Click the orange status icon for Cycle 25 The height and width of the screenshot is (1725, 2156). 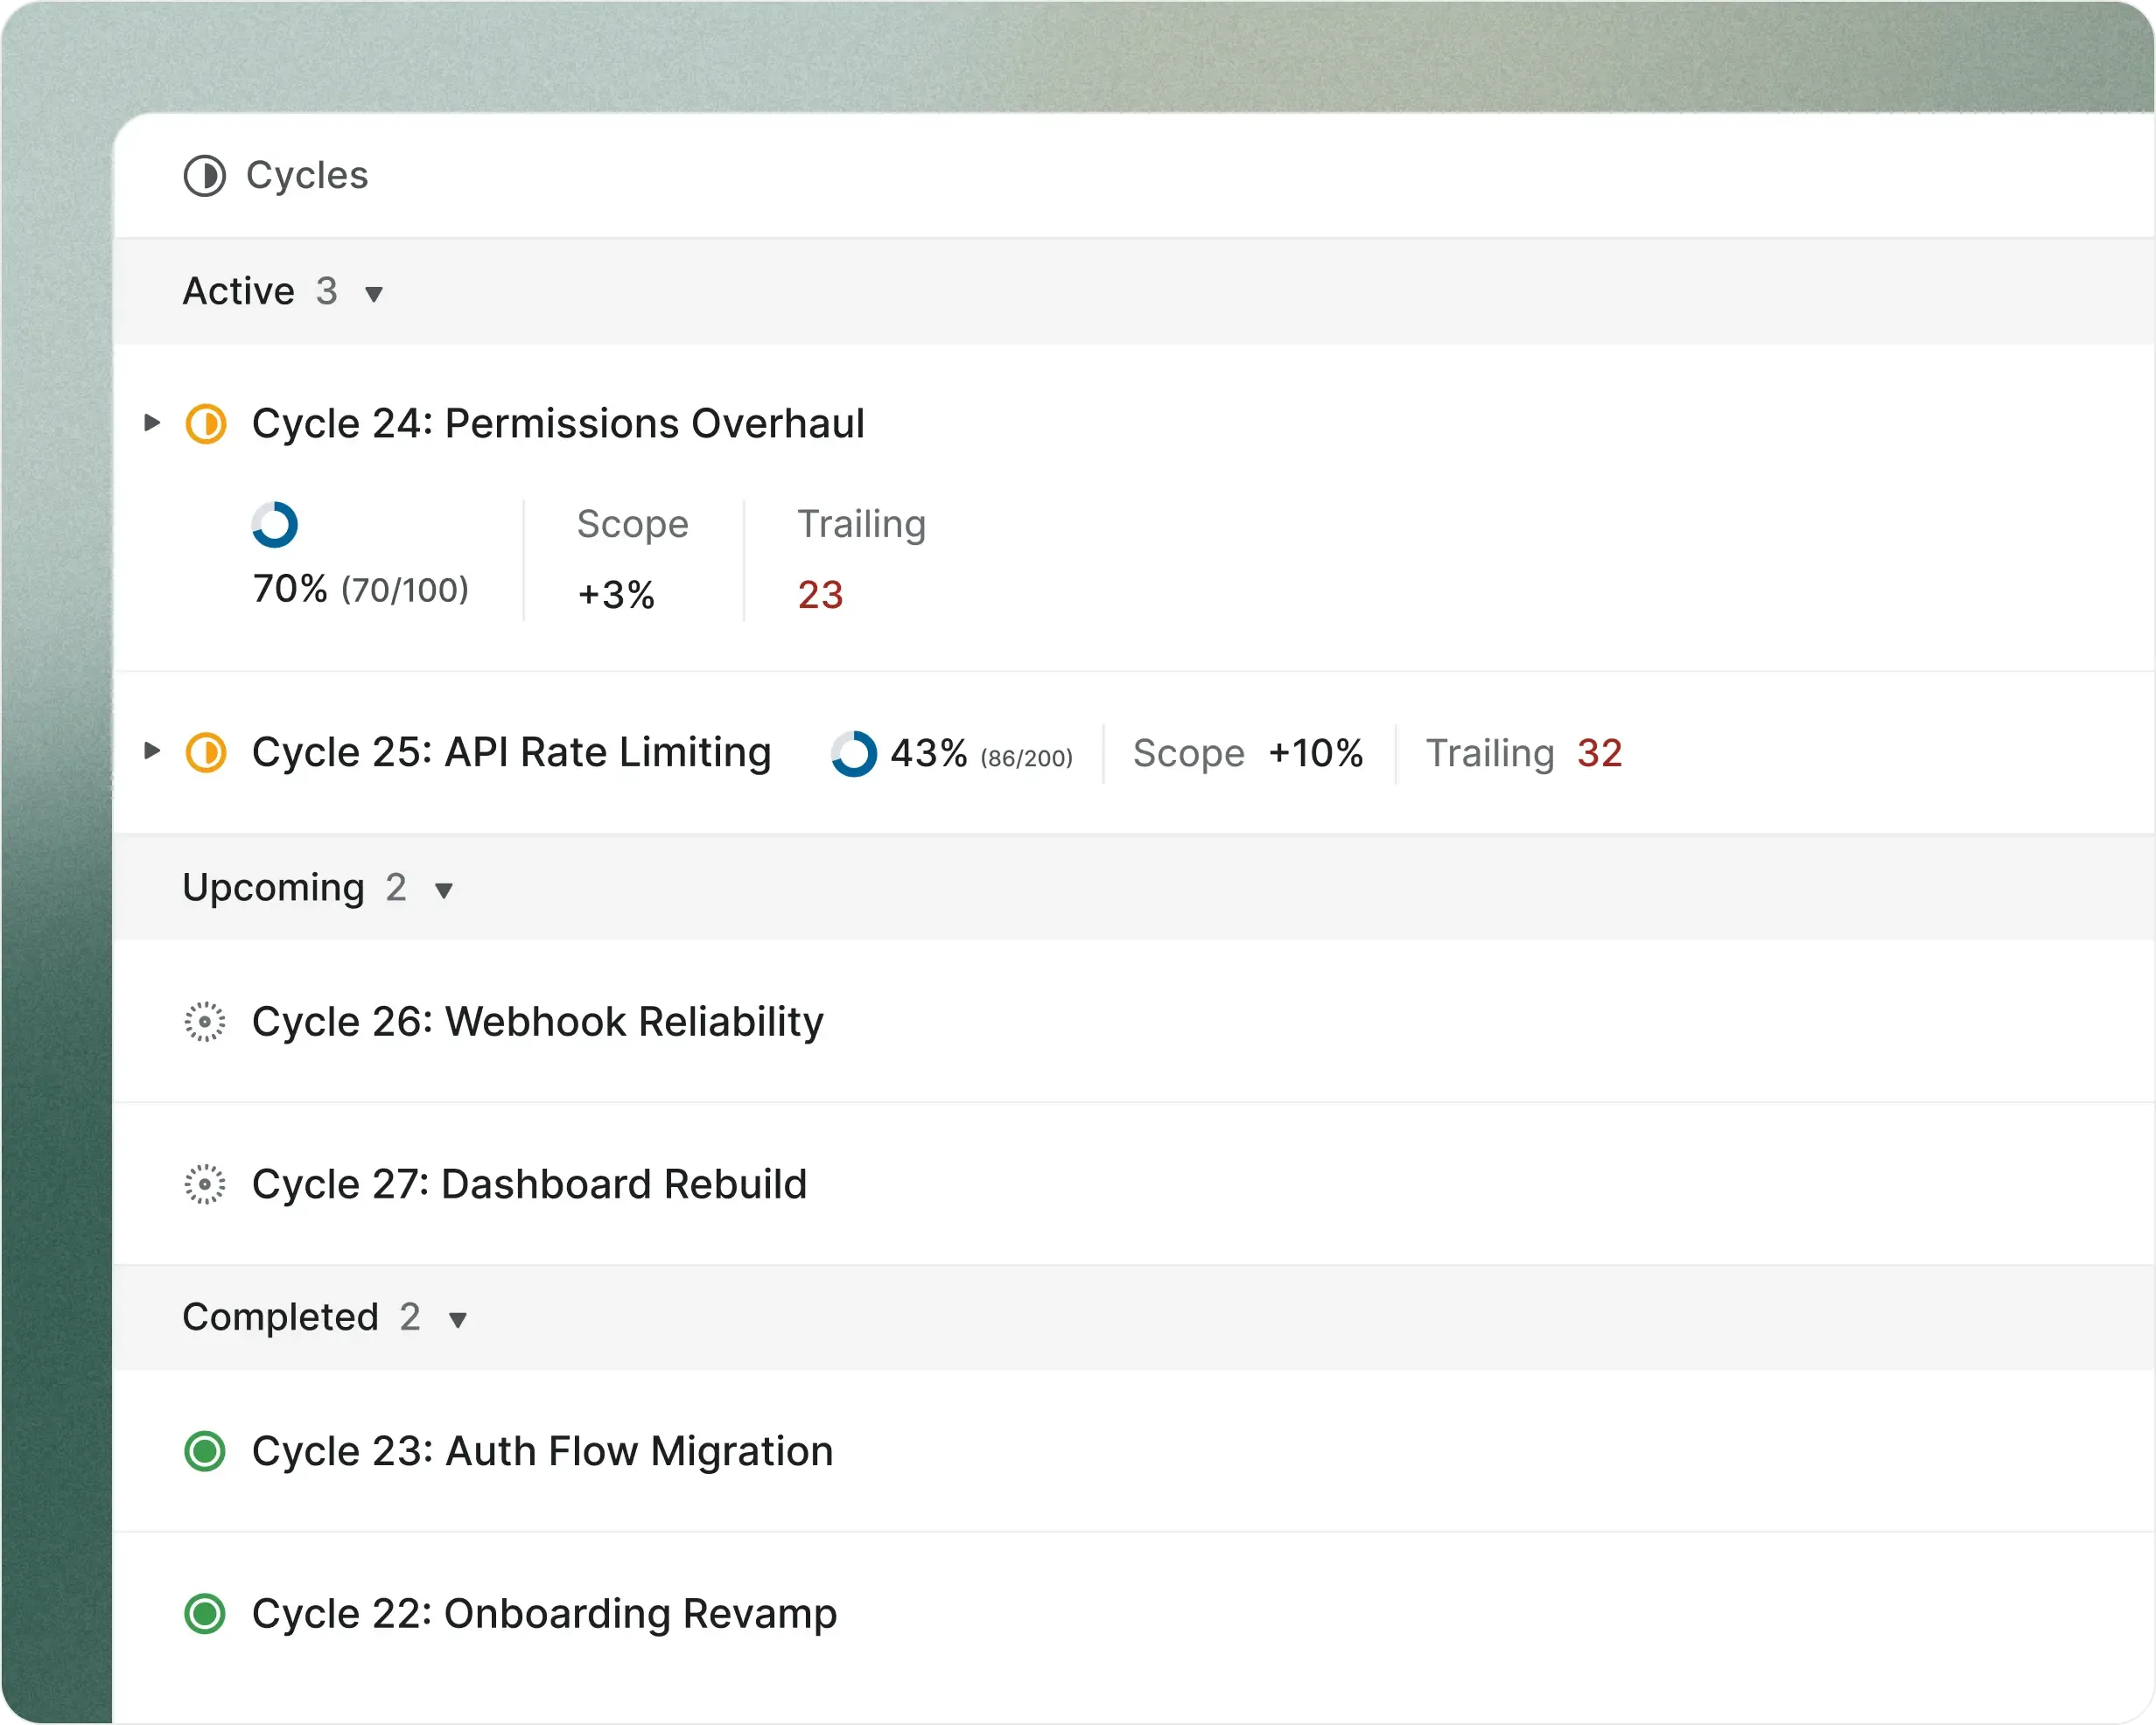(206, 752)
